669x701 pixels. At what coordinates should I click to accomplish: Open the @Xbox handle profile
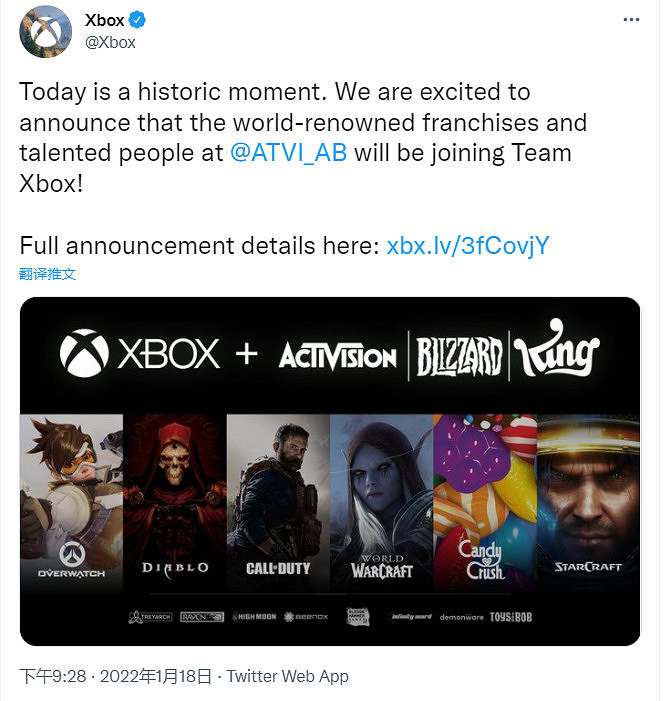[x=112, y=42]
